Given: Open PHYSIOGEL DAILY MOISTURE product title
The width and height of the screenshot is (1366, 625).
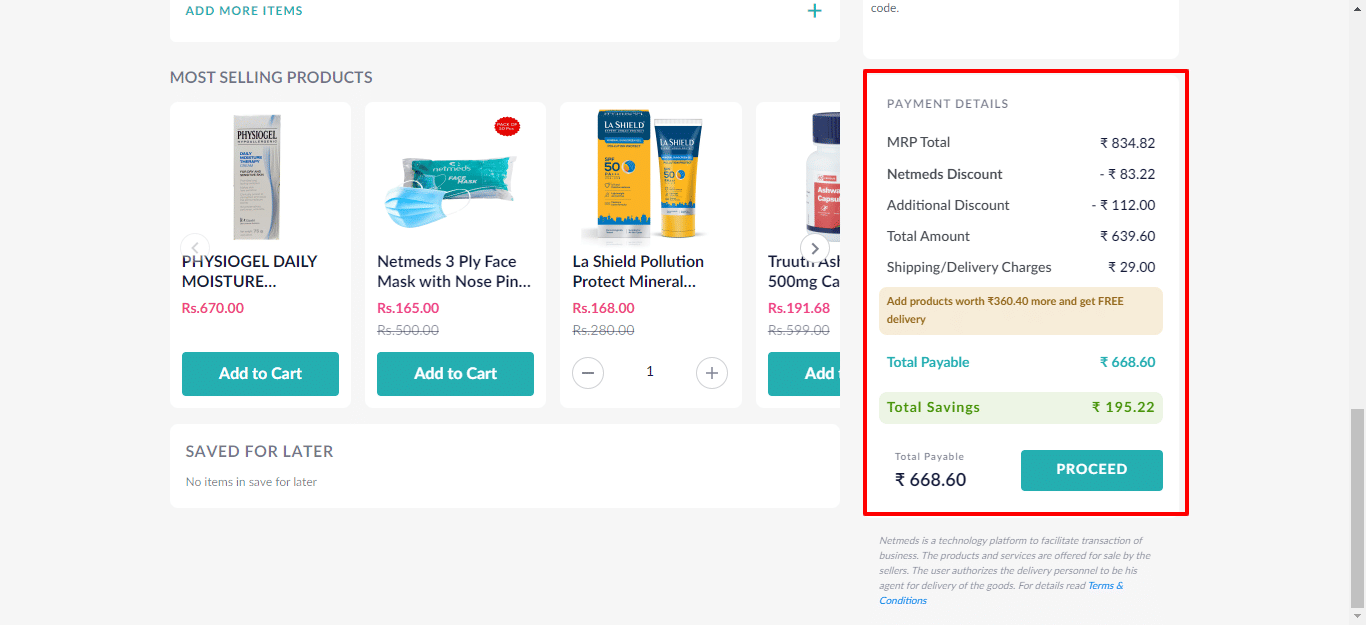Looking at the screenshot, I should (250, 271).
